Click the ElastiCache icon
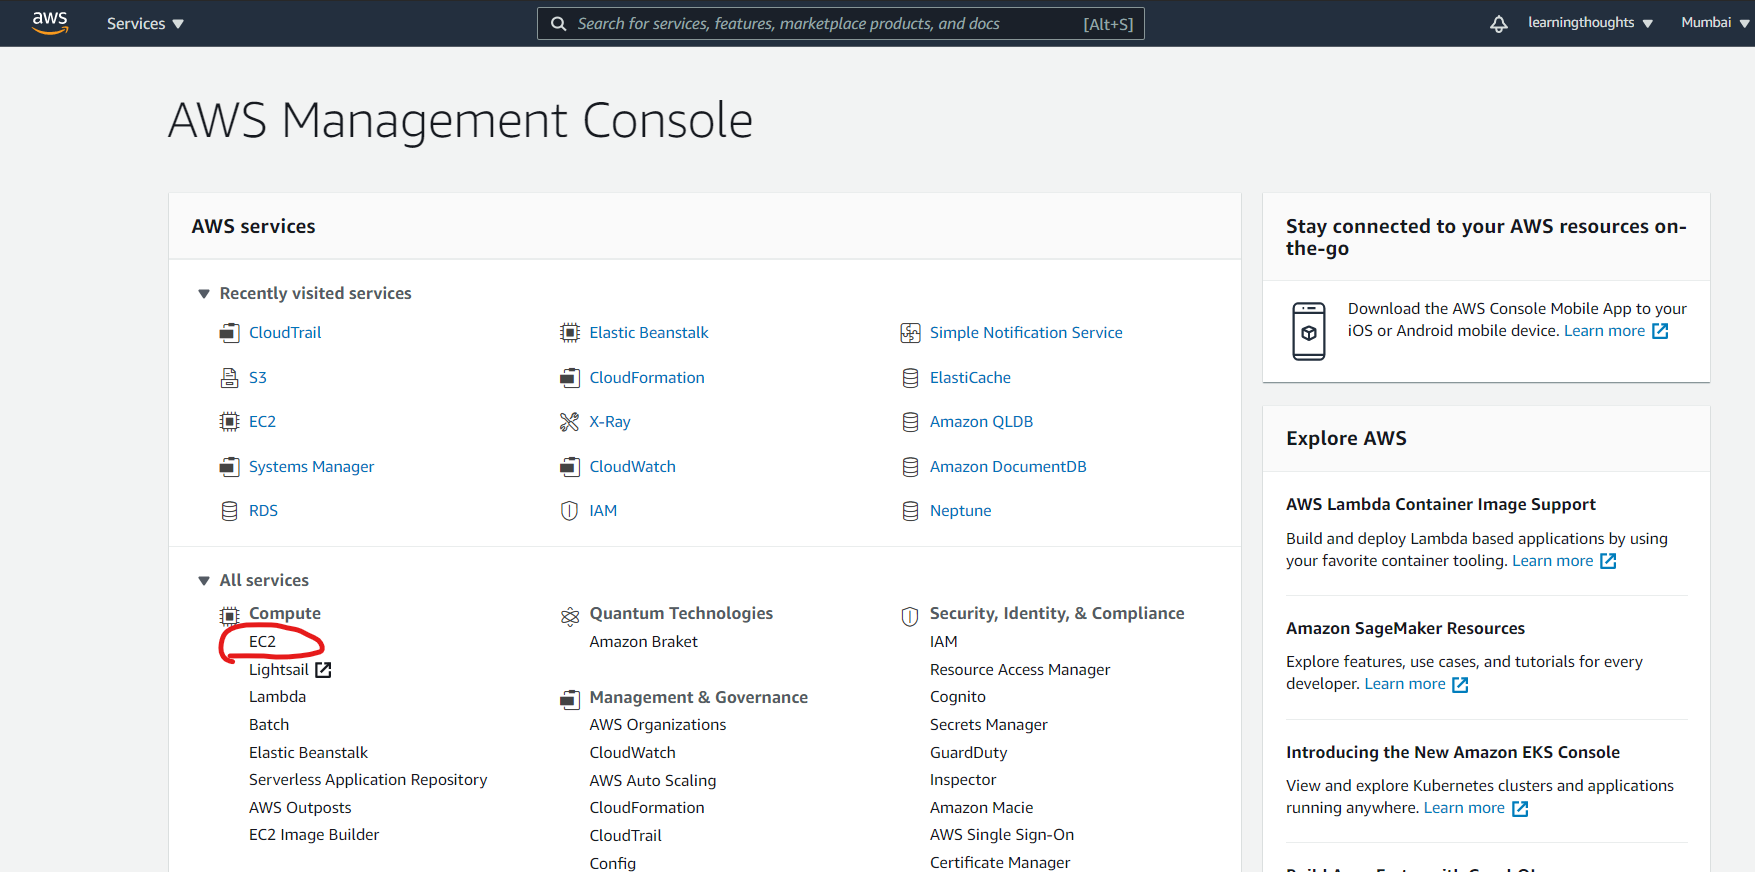Image resolution: width=1755 pixels, height=872 pixels. tap(910, 378)
